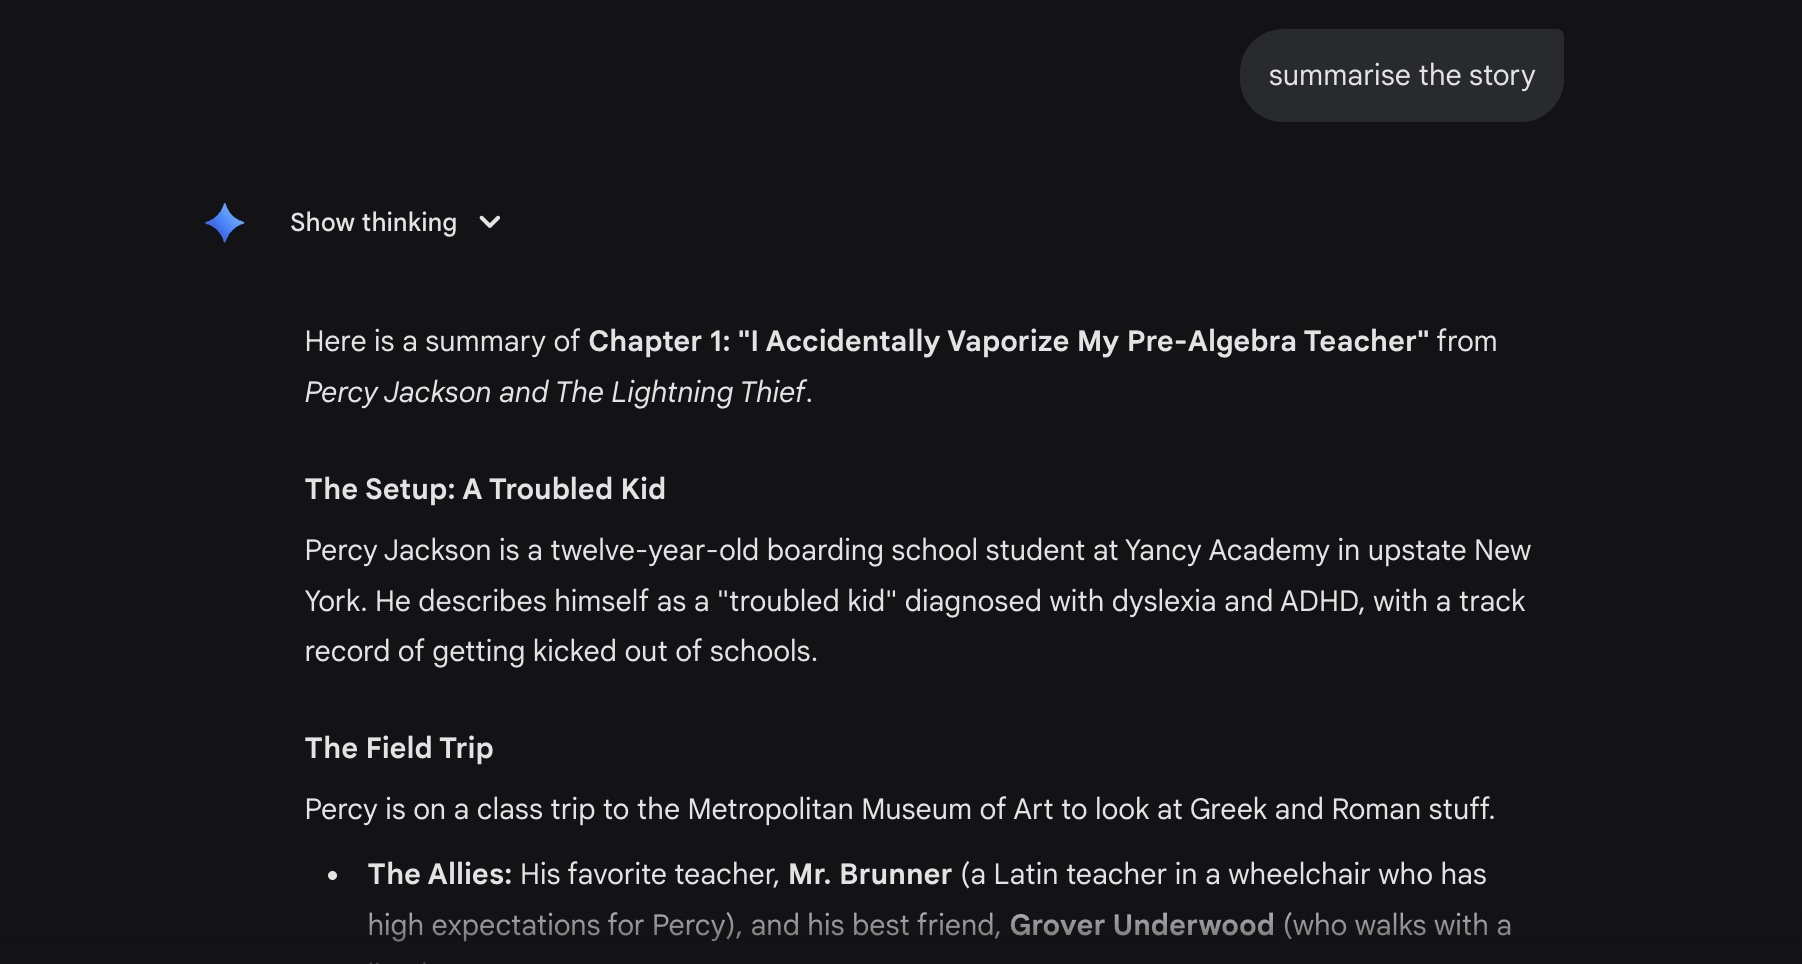The height and width of the screenshot is (964, 1802).
Task: Click the quoted phrase 'troubled kid' in paragraph
Action: (807, 601)
